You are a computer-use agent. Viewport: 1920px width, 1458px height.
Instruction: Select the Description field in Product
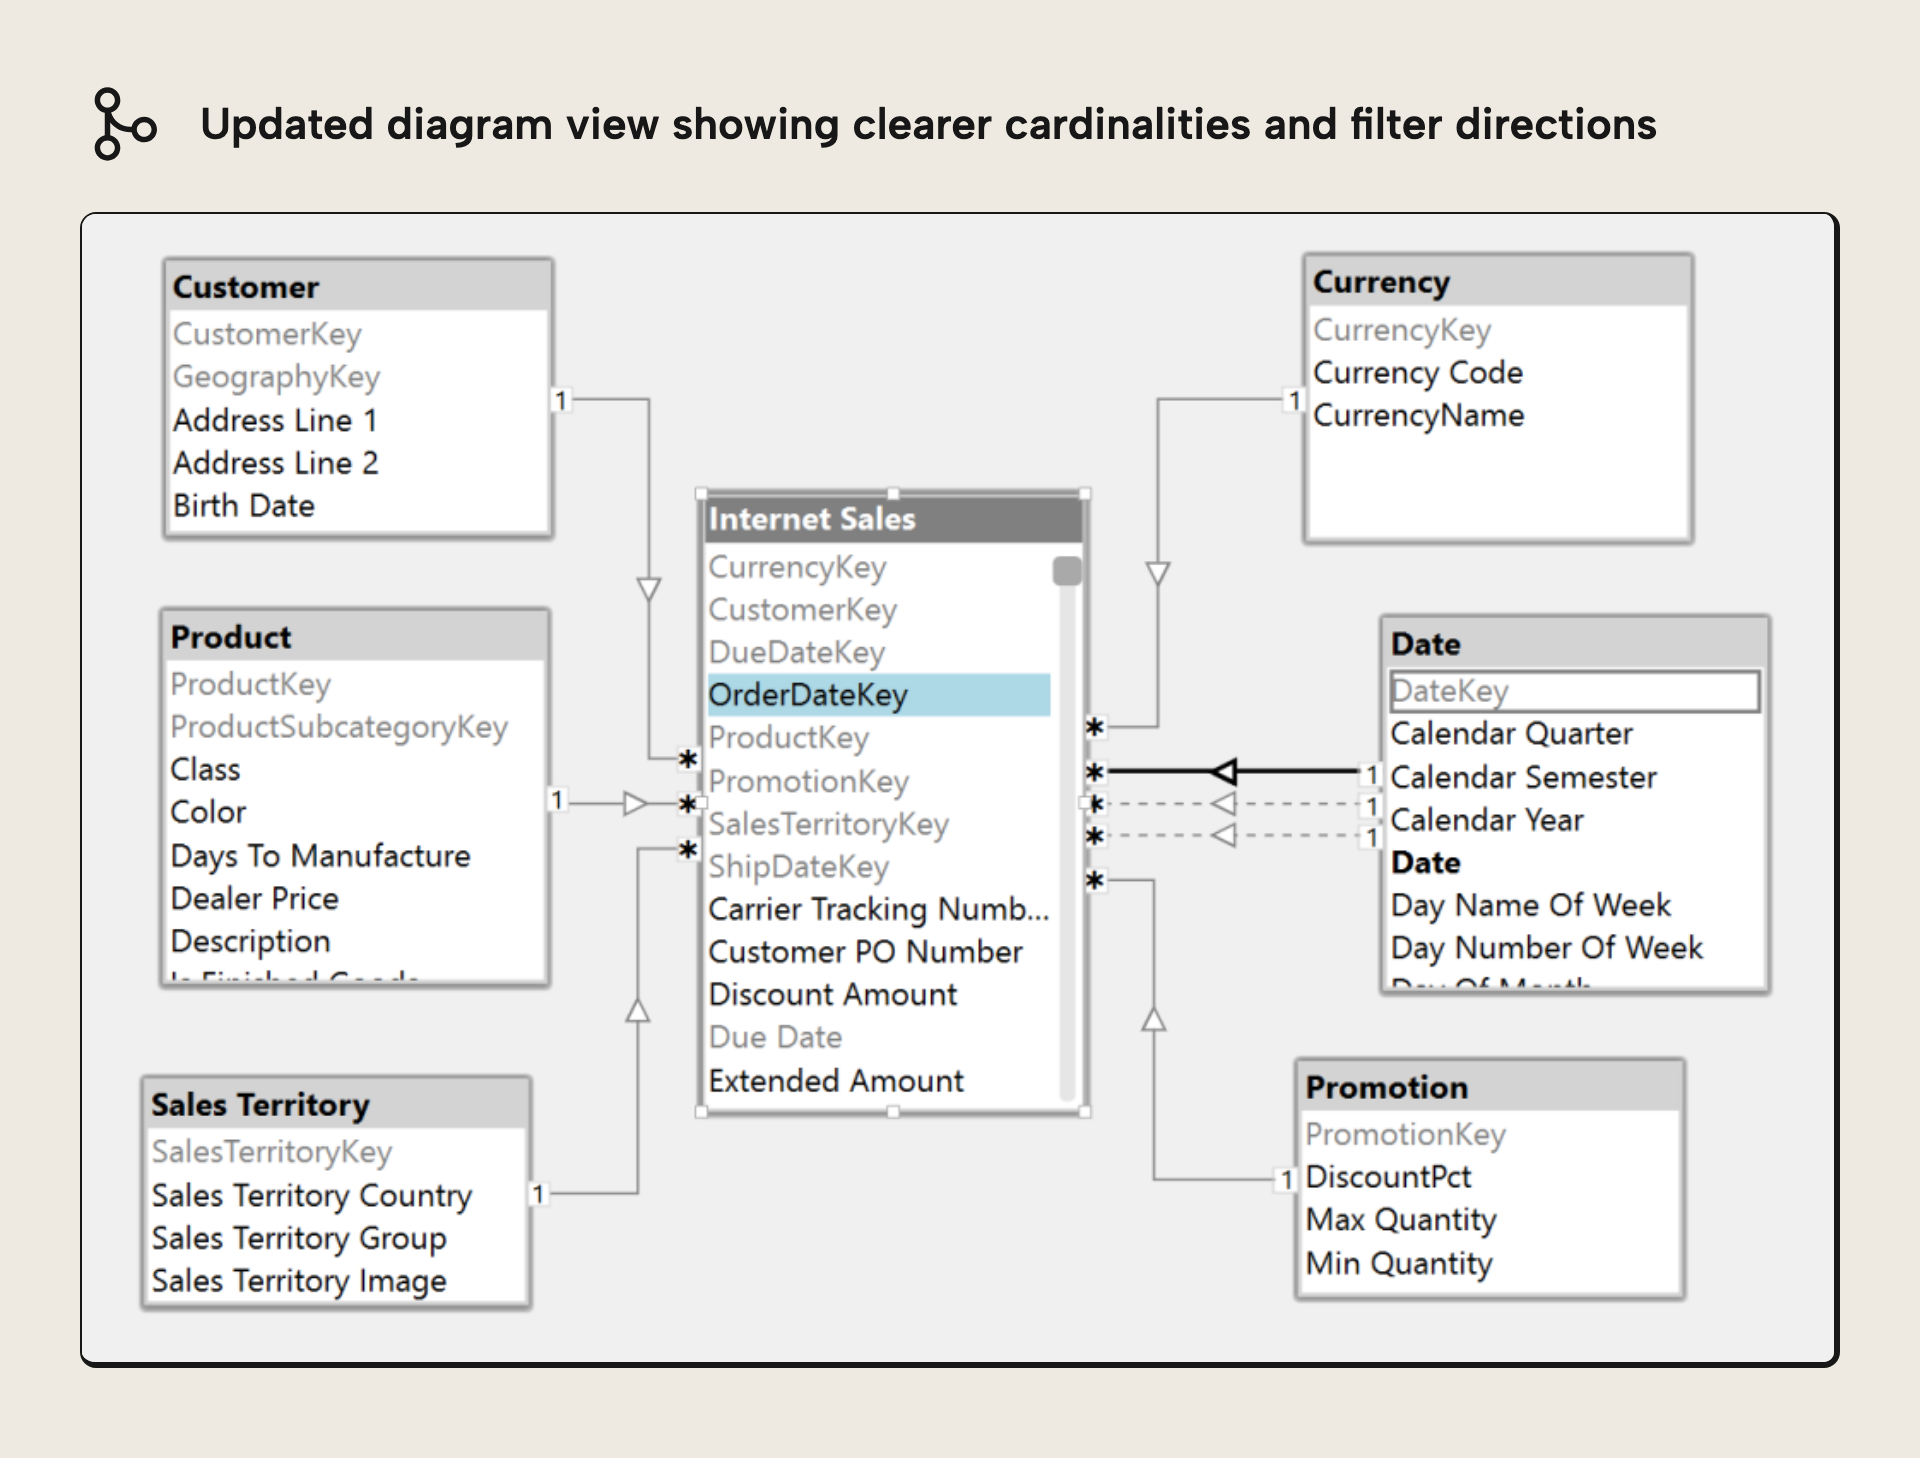(x=251, y=942)
